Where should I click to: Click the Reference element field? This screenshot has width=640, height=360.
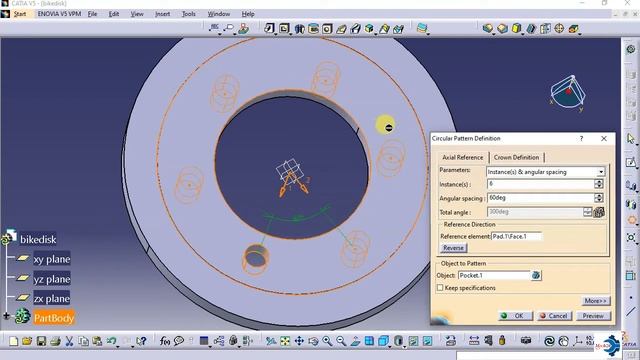[x=516, y=236]
